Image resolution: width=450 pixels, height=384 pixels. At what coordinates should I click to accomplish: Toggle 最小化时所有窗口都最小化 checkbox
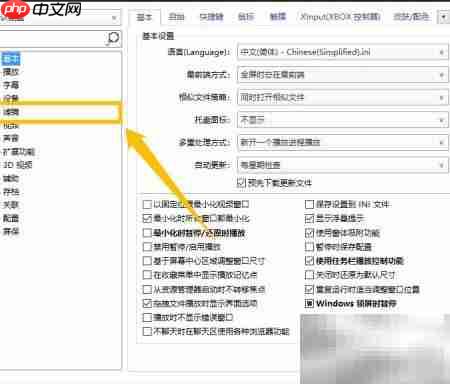point(147,218)
